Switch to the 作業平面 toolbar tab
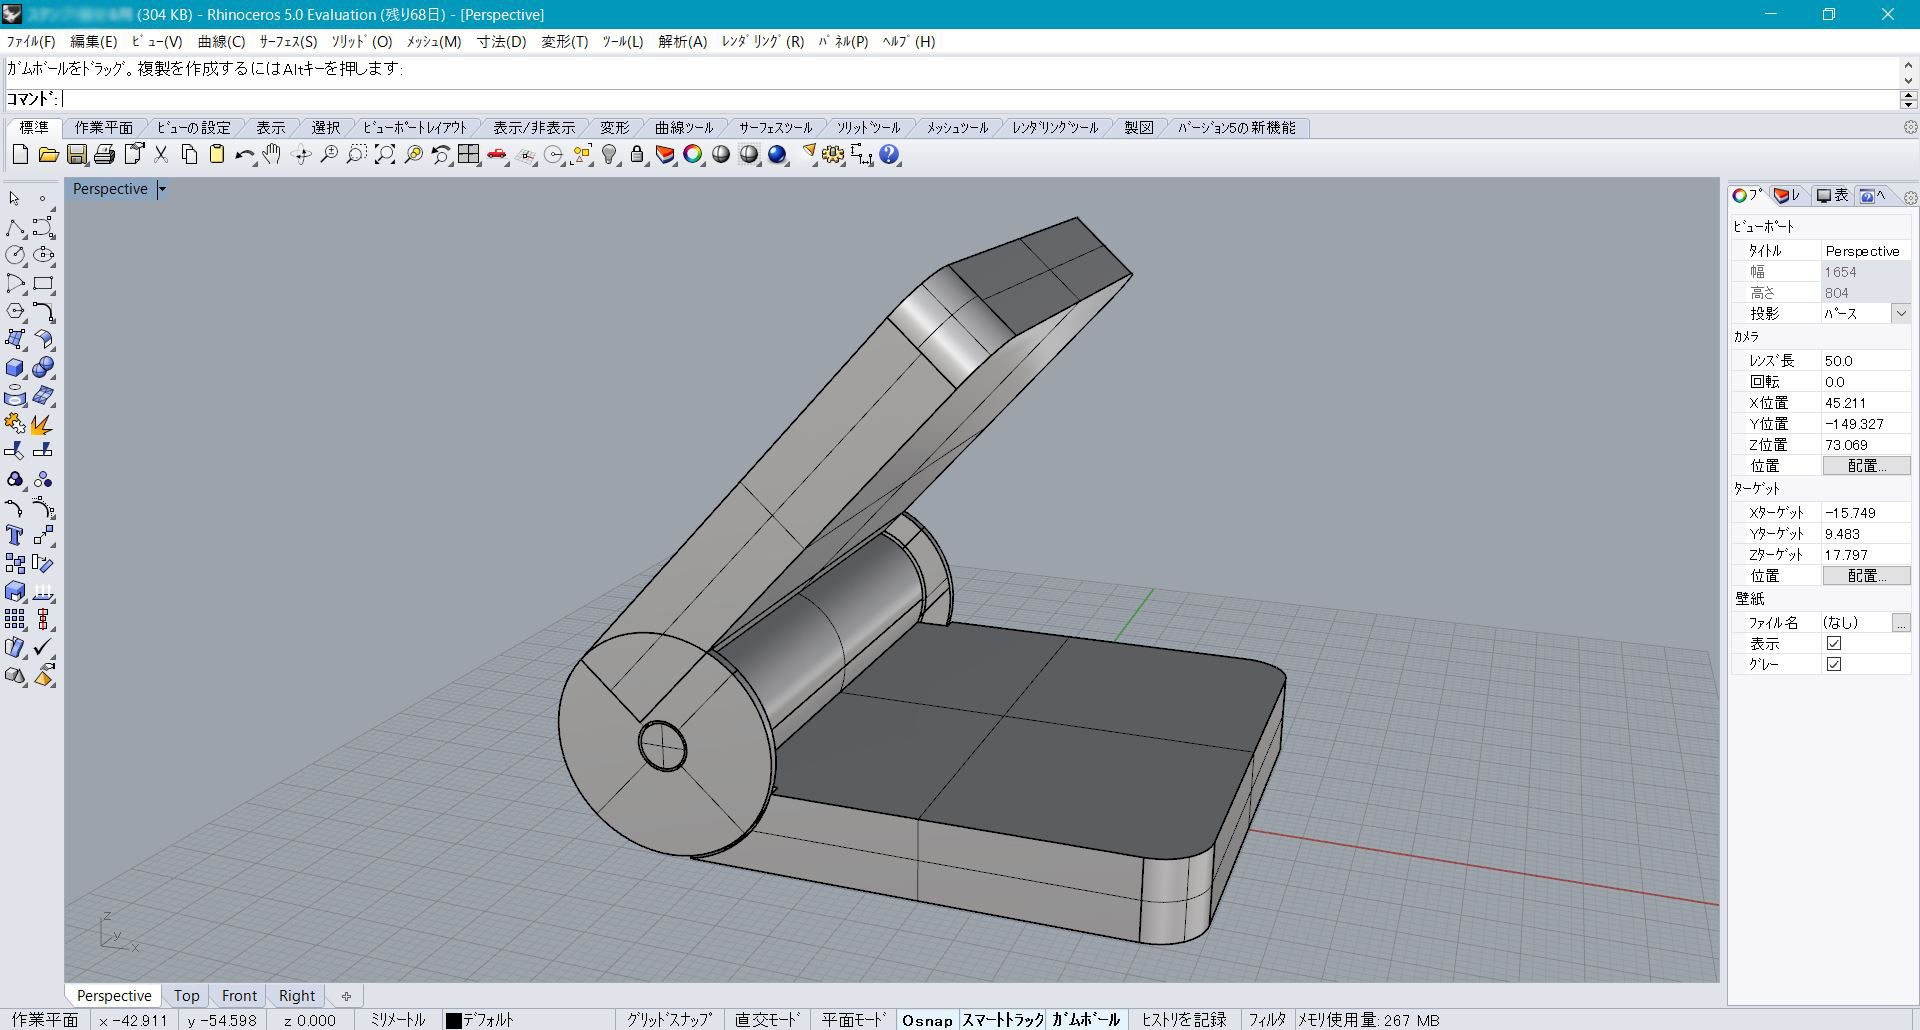The image size is (1920, 1030). (104, 127)
